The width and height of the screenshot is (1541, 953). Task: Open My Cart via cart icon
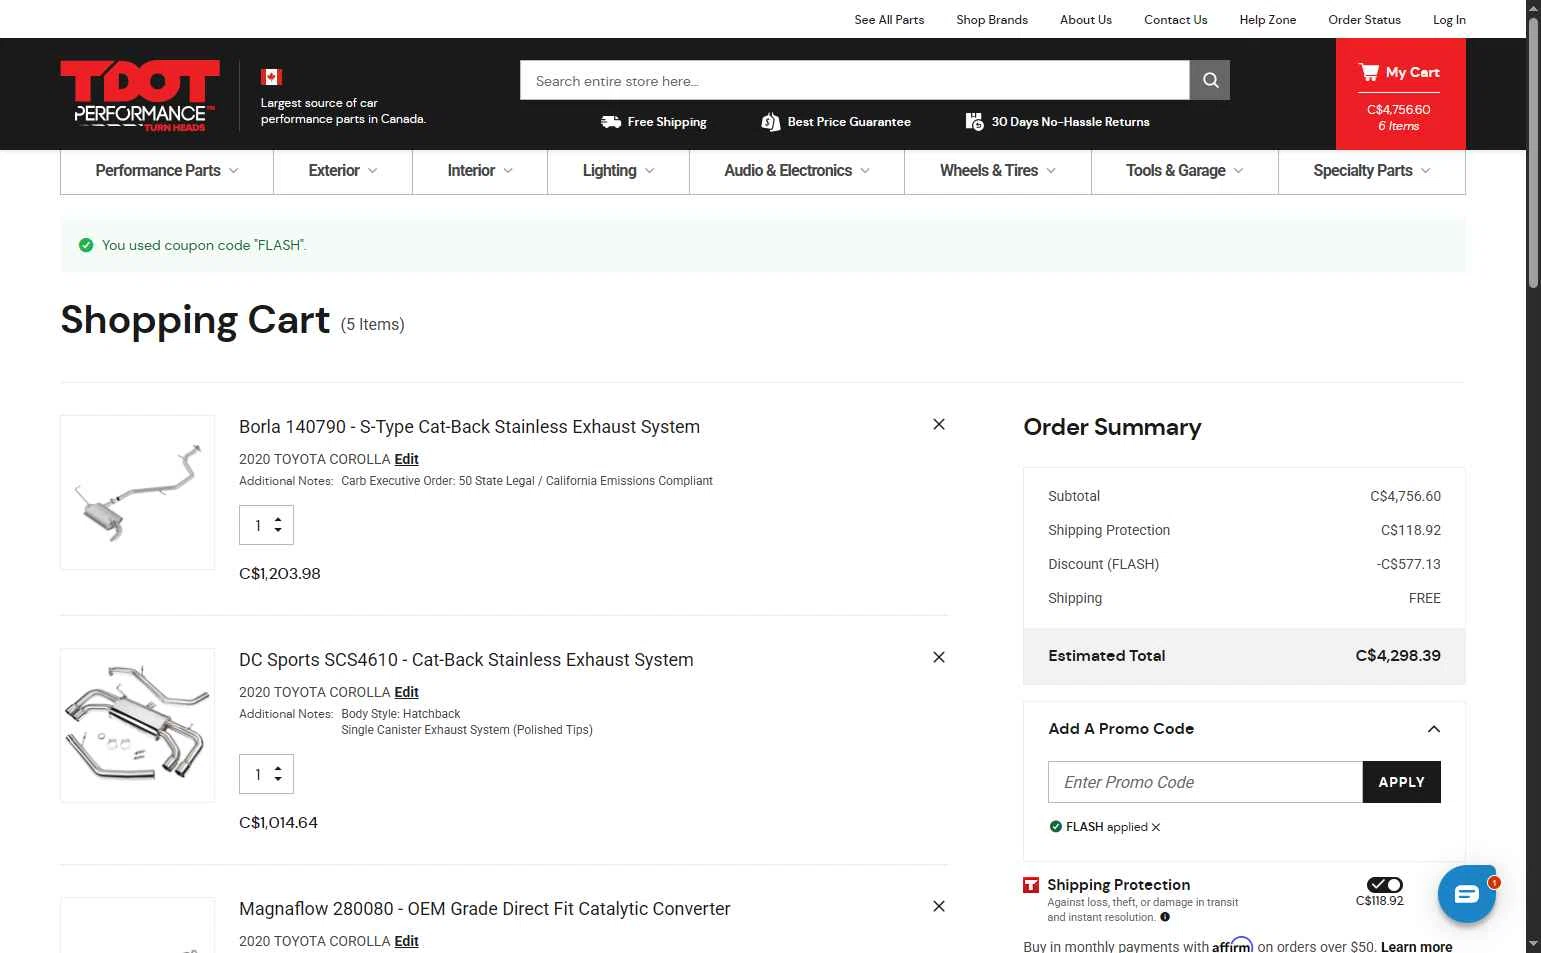[1368, 72]
